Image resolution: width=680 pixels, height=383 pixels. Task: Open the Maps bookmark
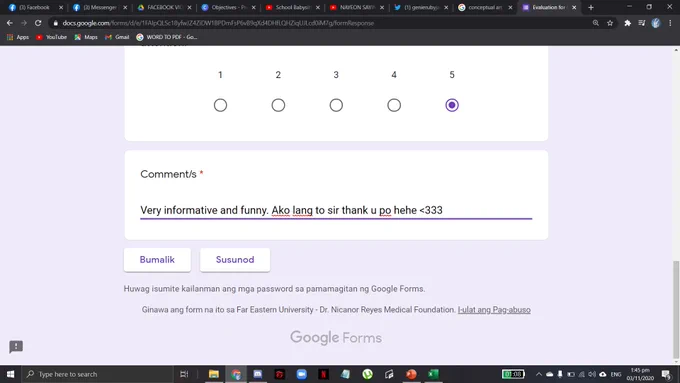[x=86, y=37]
